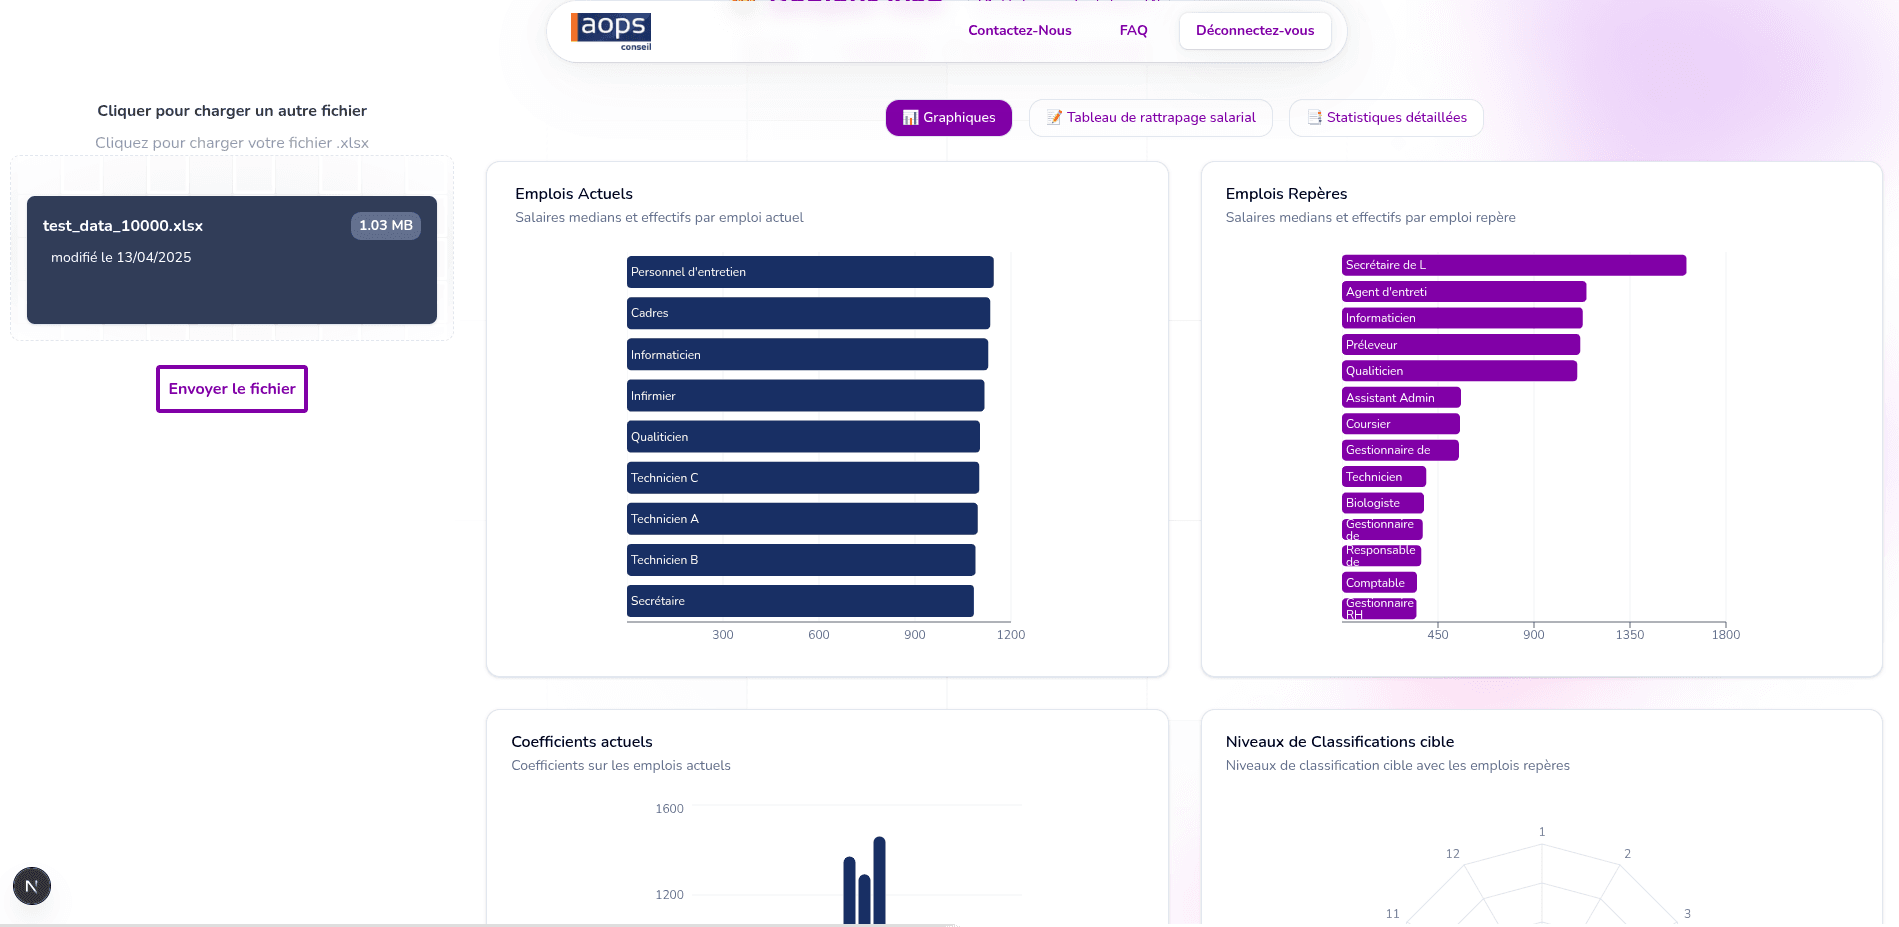The image size is (1899, 927).
Task: Open the FAQ page
Action: pyautogui.click(x=1132, y=30)
